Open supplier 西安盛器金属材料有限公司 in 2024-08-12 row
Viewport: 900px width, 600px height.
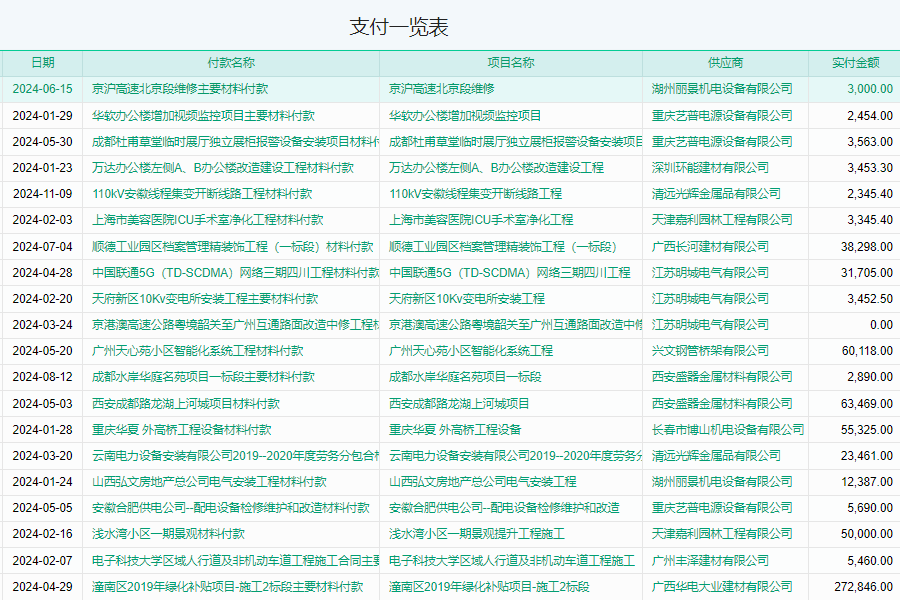[x=722, y=377]
